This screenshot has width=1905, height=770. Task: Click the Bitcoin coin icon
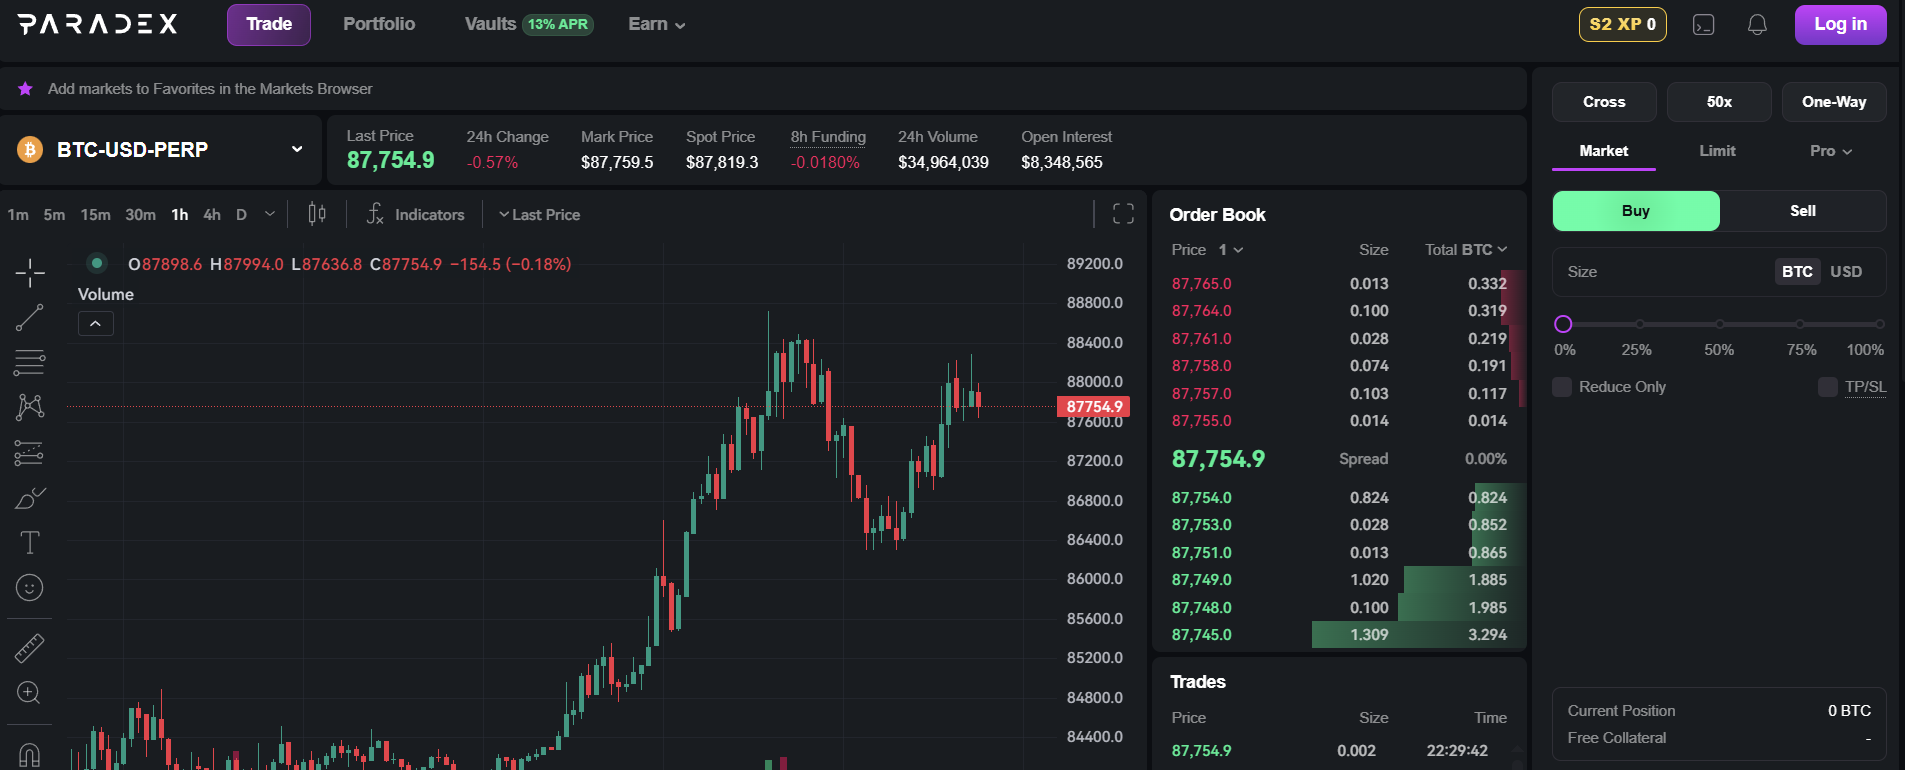point(30,150)
